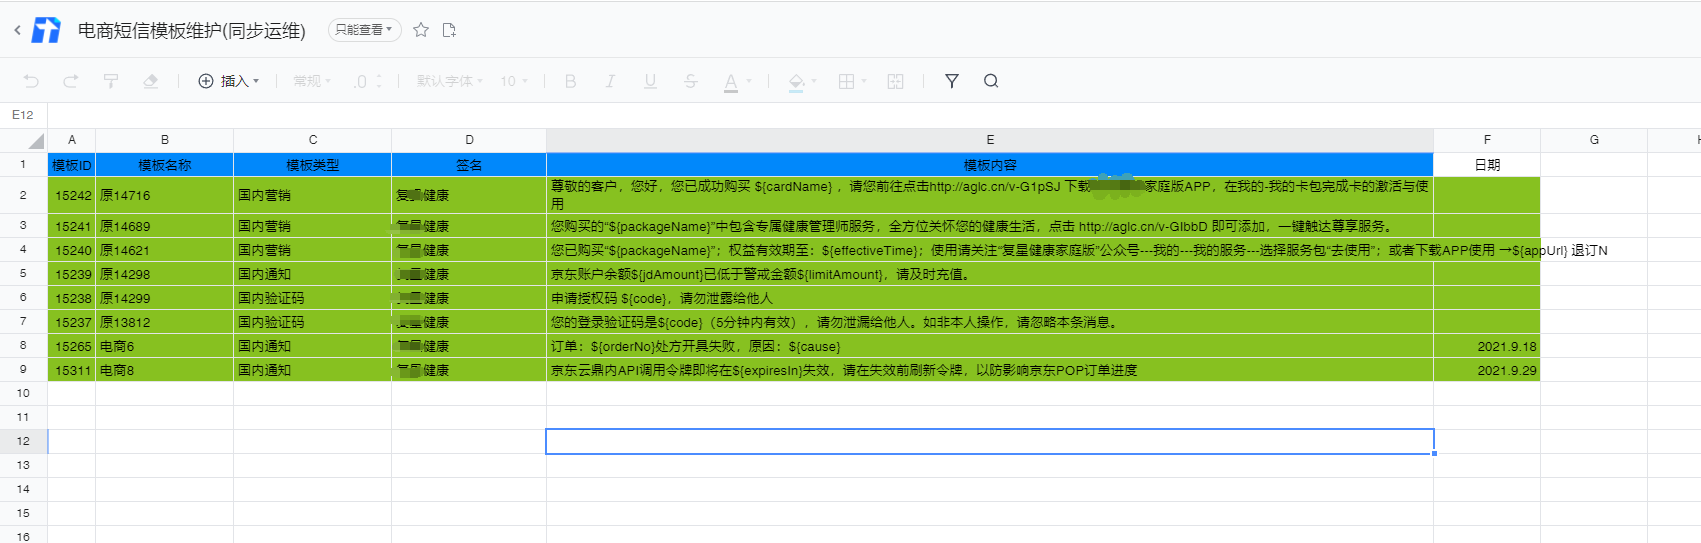
Task: Click date cell 2021.9.29
Action: (x=1487, y=370)
